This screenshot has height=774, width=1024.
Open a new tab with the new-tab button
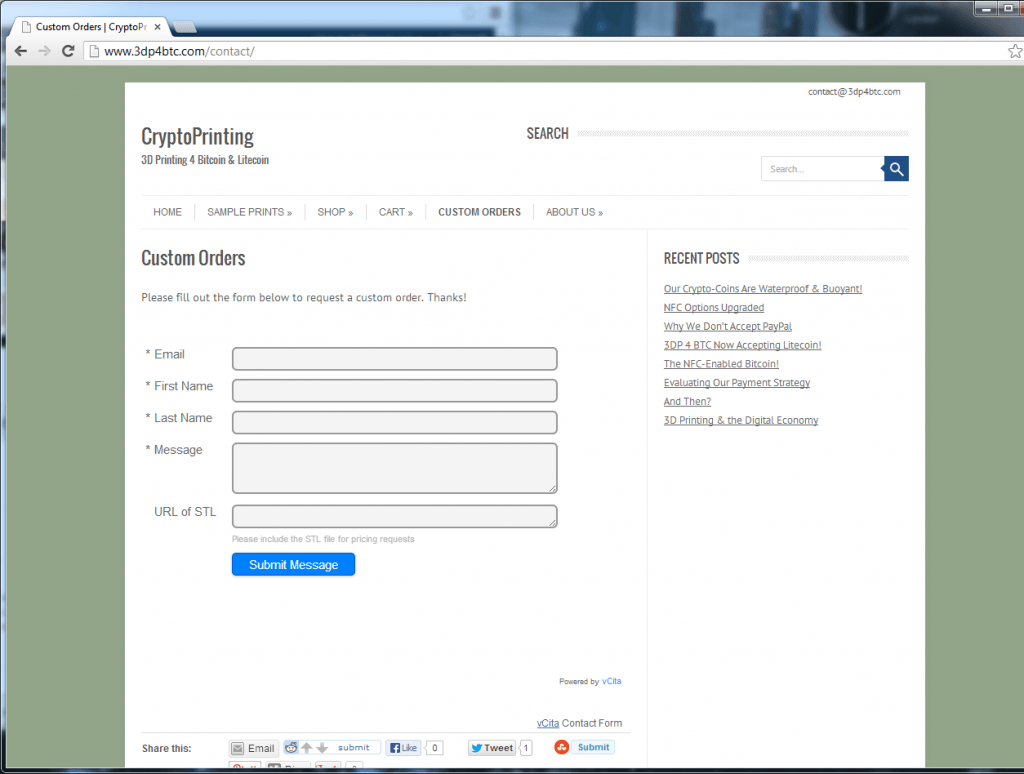pos(185,27)
